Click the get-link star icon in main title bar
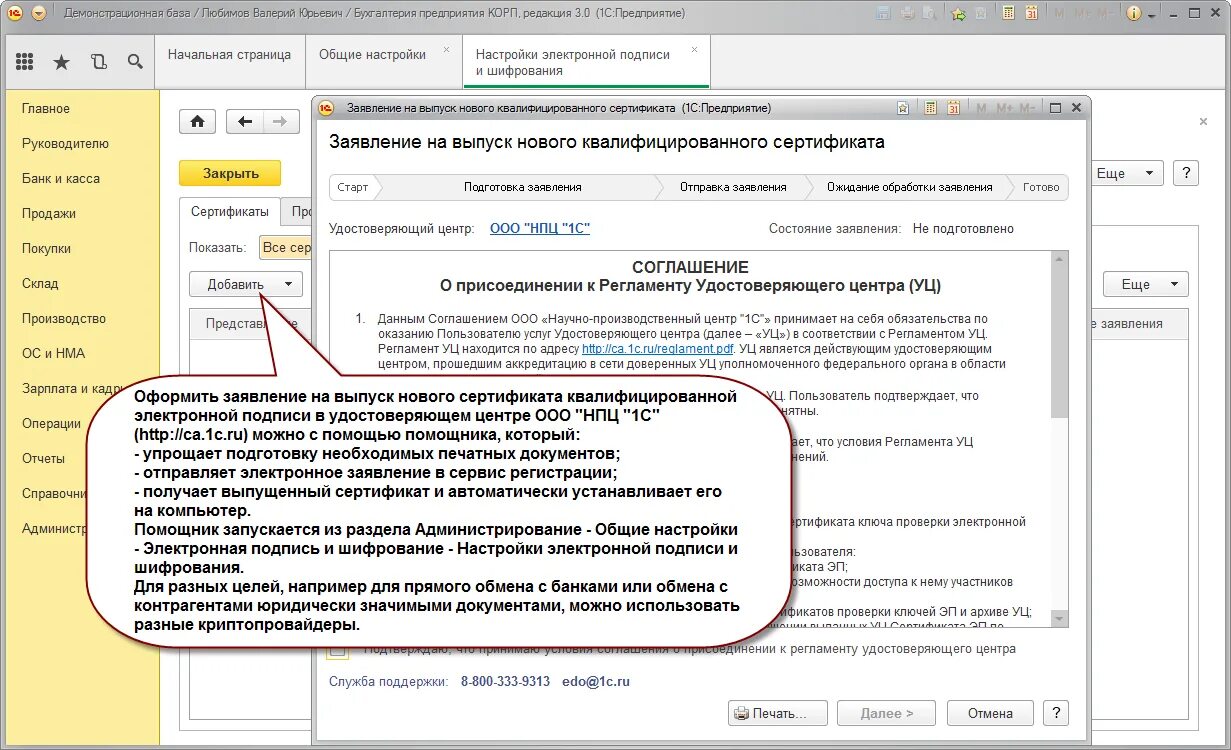Screen dimensions: 1231x750 click(x=958, y=14)
